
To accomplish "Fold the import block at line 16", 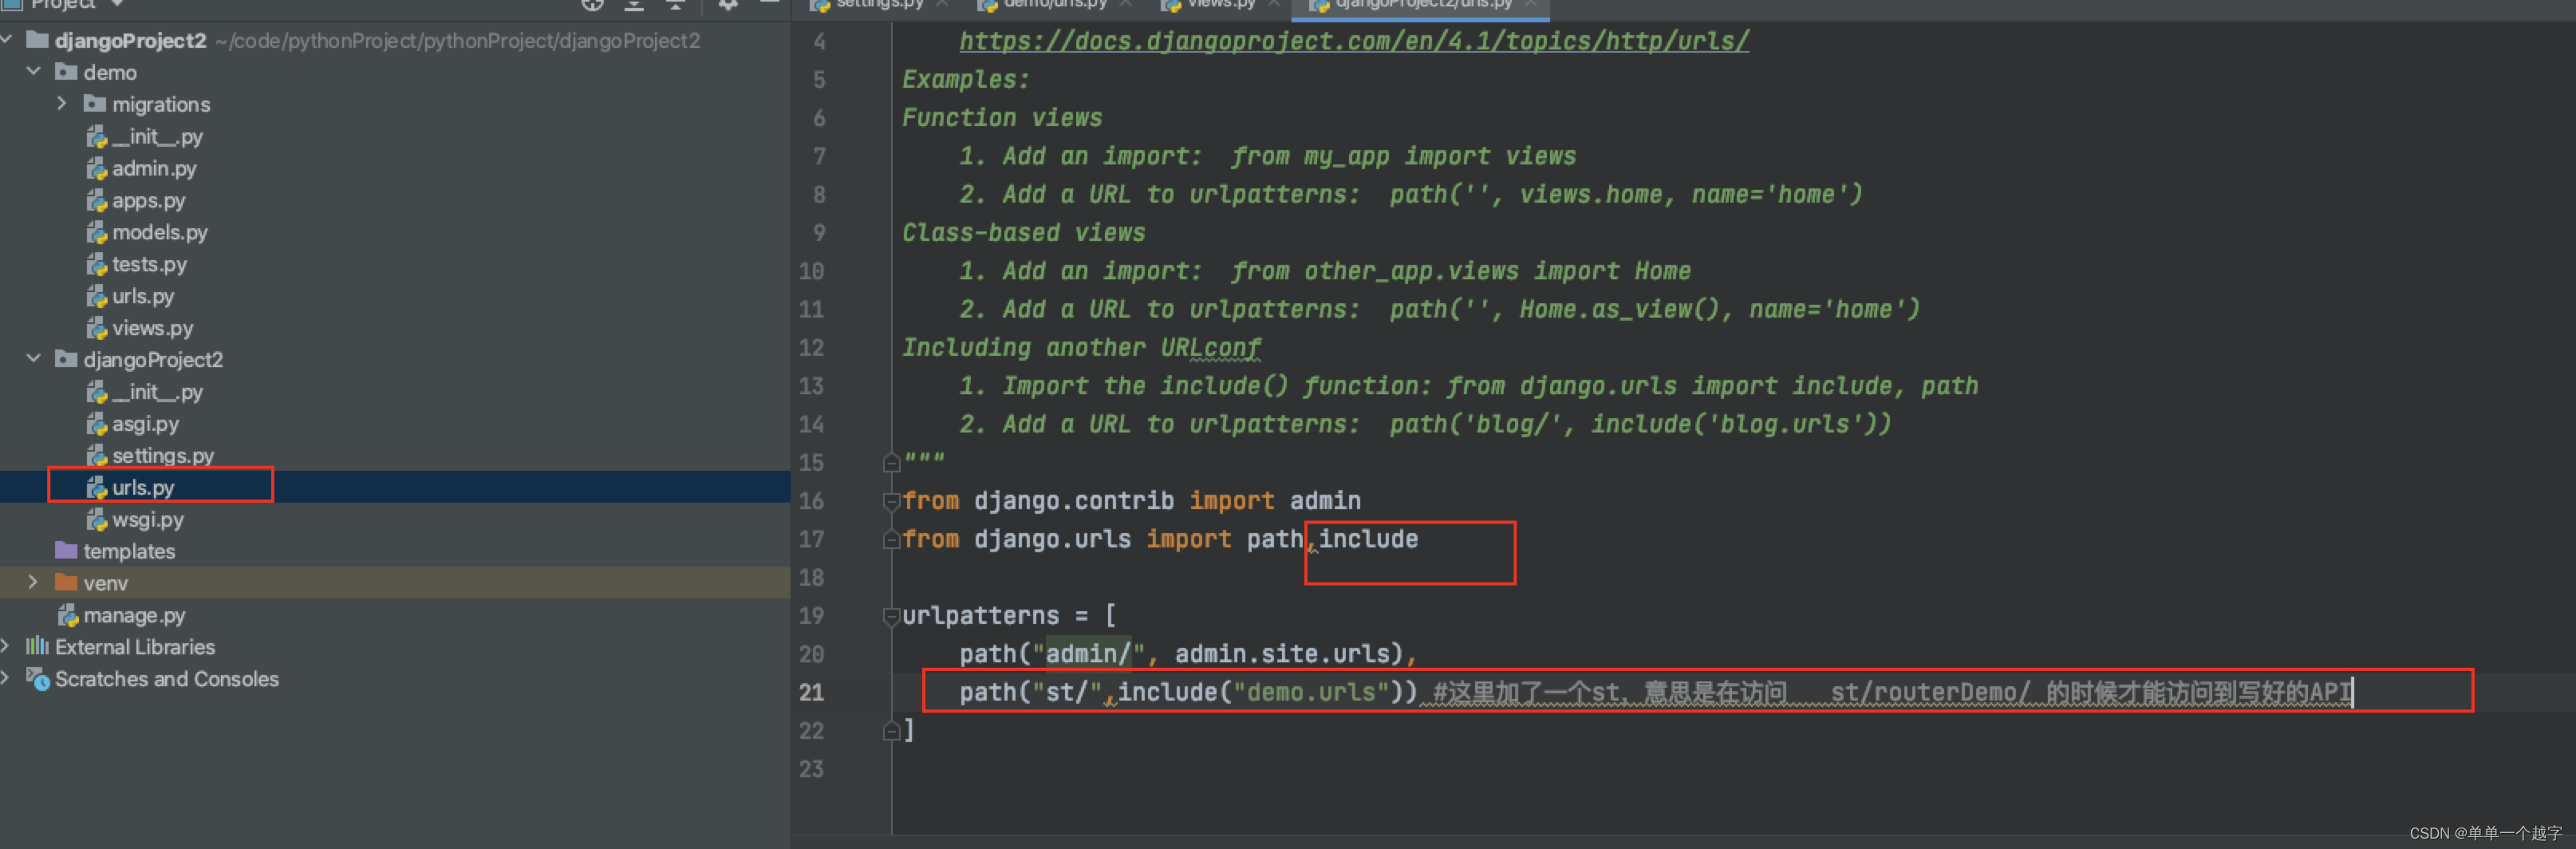I will 891,501.
